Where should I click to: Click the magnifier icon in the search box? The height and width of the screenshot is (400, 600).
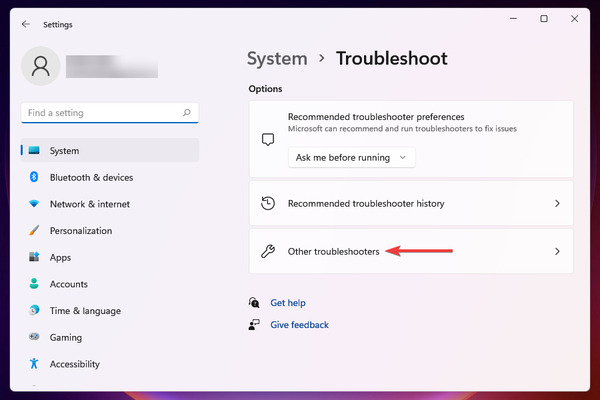point(187,113)
